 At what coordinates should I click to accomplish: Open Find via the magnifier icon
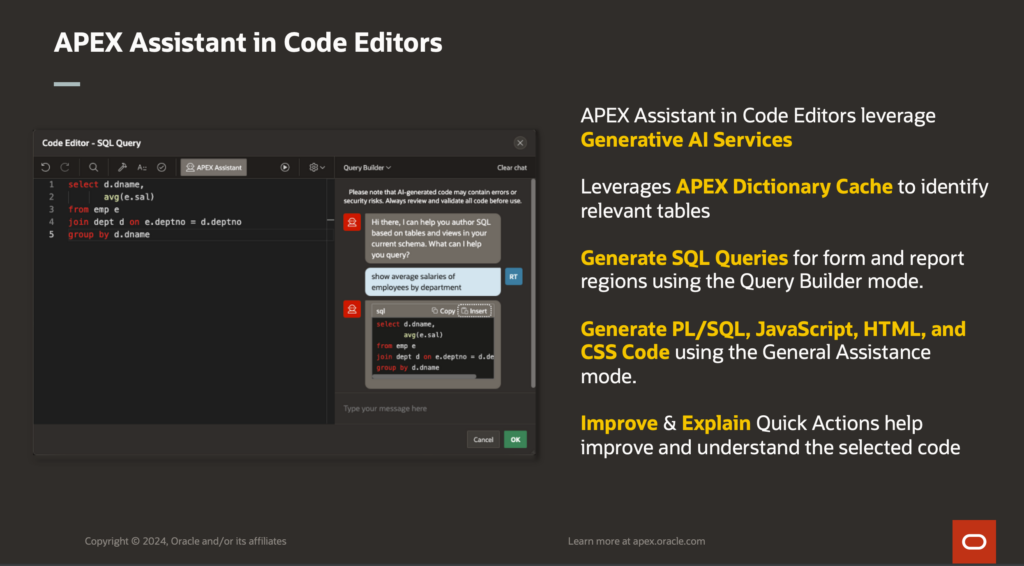click(x=93, y=167)
